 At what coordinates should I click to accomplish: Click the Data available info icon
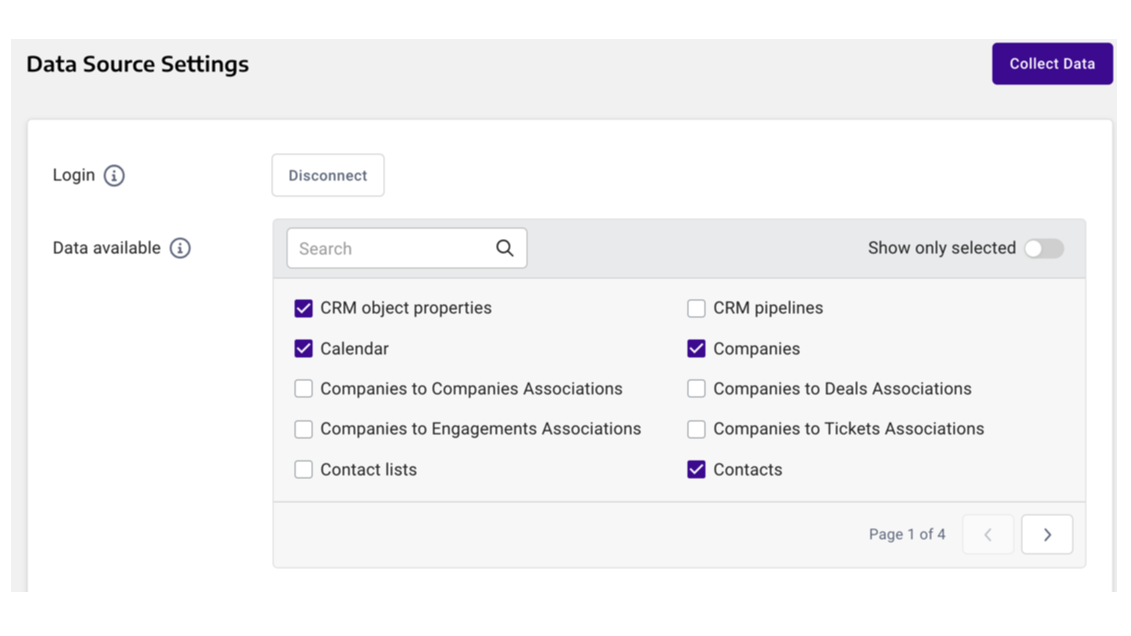(180, 248)
